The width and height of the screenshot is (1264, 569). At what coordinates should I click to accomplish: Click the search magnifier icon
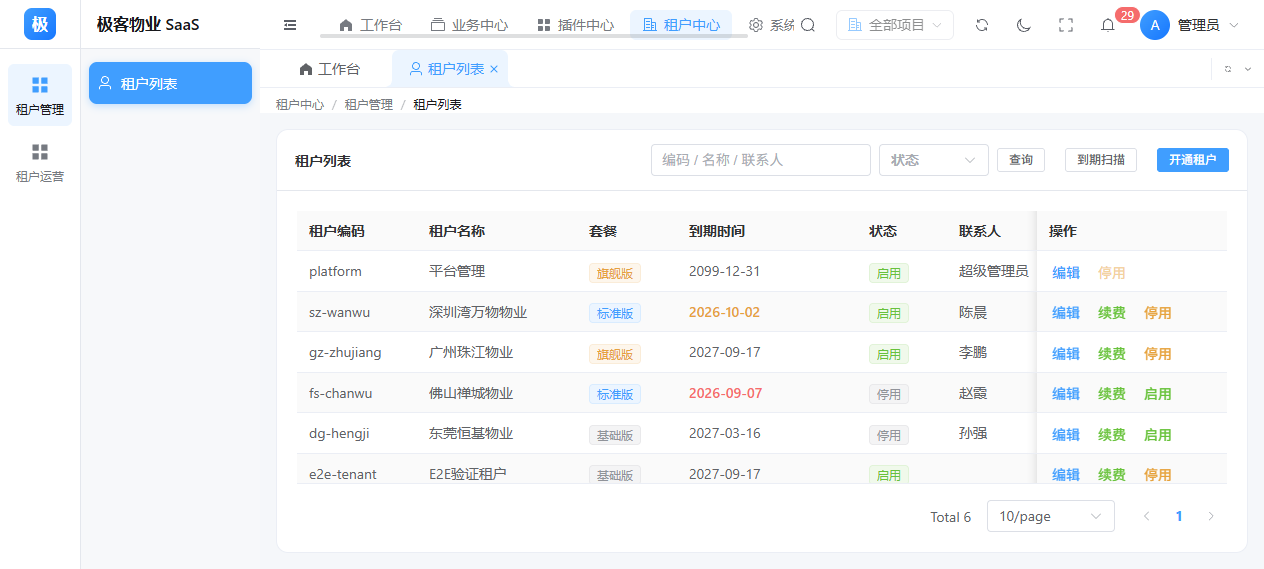pyautogui.click(x=808, y=25)
